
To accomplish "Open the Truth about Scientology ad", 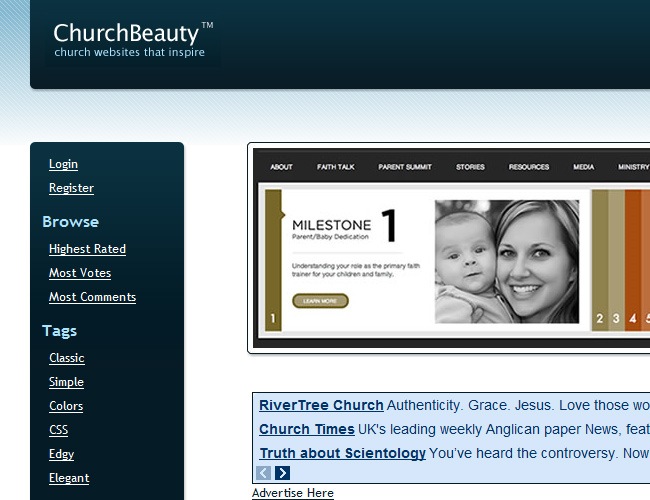I will tap(342, 453).
